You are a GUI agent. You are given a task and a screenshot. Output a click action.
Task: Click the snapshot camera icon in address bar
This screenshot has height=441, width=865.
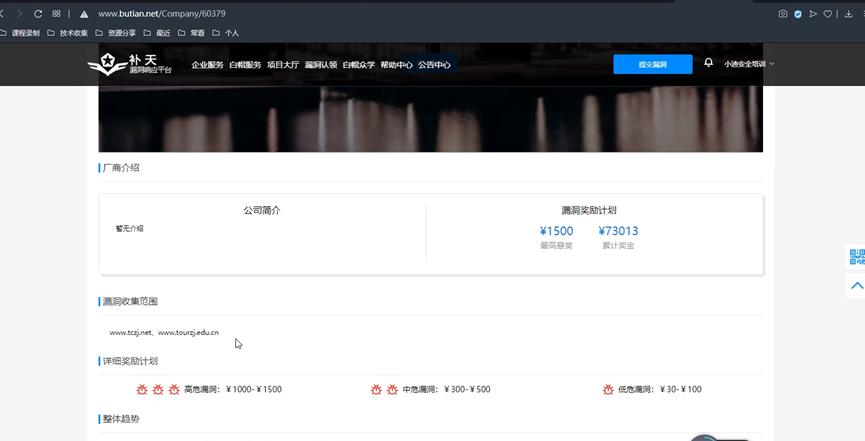783,14
